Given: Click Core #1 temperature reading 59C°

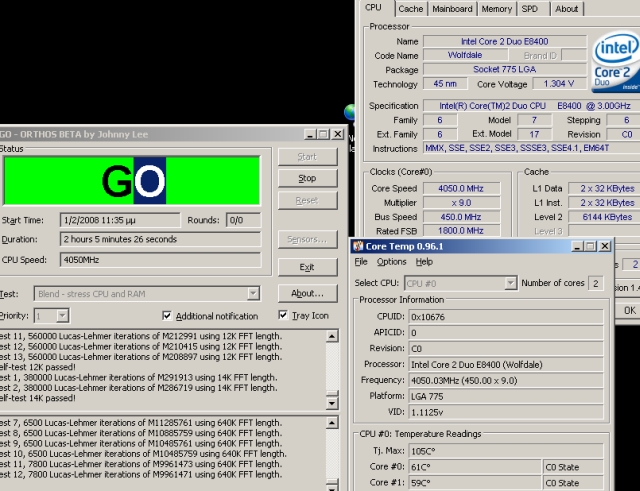Looking at the screenshot, I should 475,483.
